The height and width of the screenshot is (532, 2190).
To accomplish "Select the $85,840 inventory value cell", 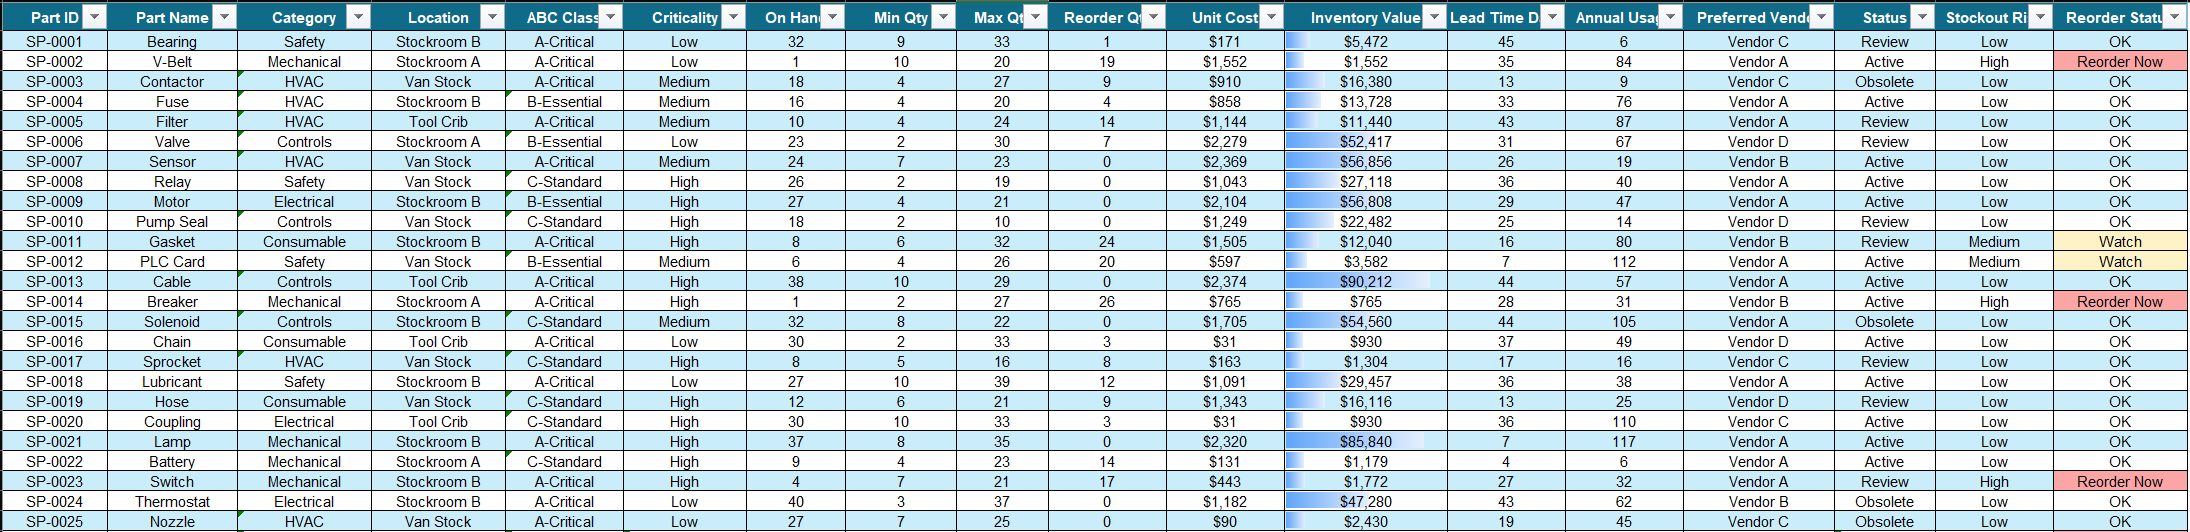I will point(1365,442).
